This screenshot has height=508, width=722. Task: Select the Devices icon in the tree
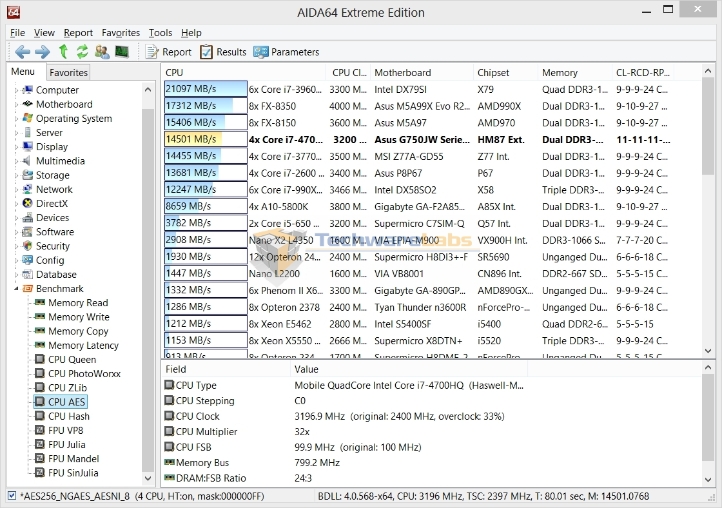click(28, 218)
